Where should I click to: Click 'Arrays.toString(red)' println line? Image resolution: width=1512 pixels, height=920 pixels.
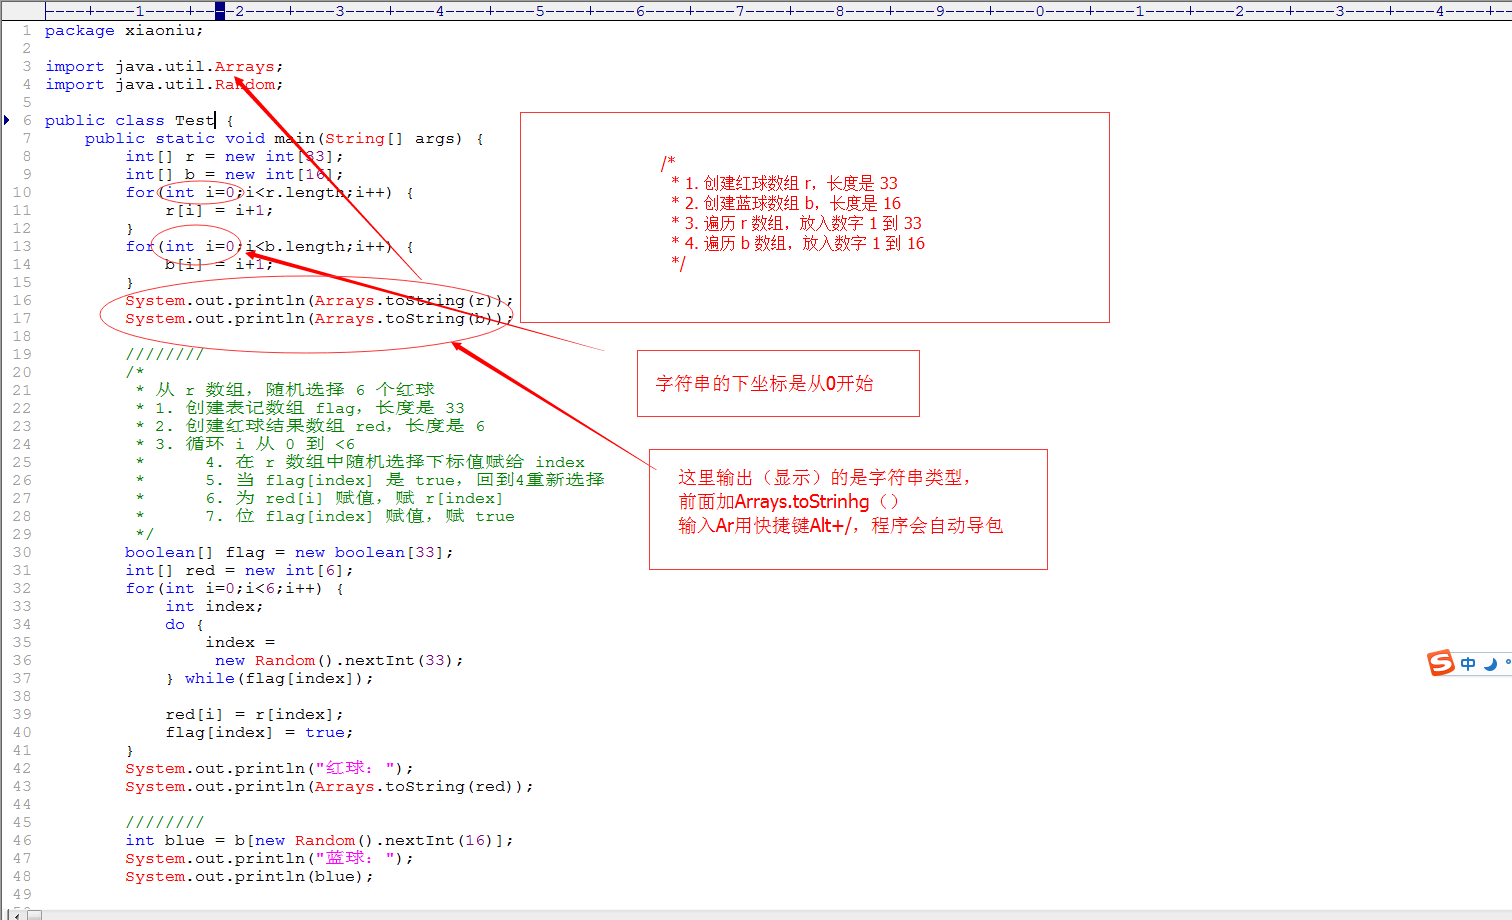tap(329, 786)
